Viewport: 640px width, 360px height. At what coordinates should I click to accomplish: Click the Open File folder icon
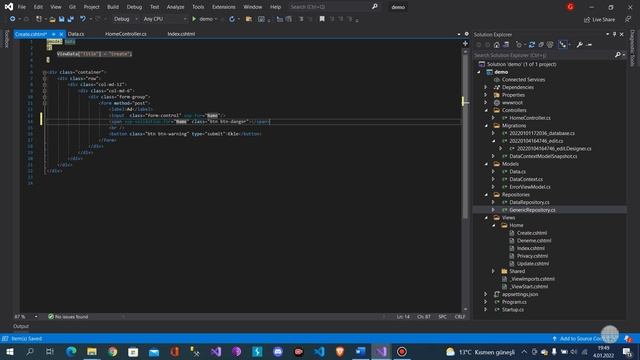click(52, 19)
